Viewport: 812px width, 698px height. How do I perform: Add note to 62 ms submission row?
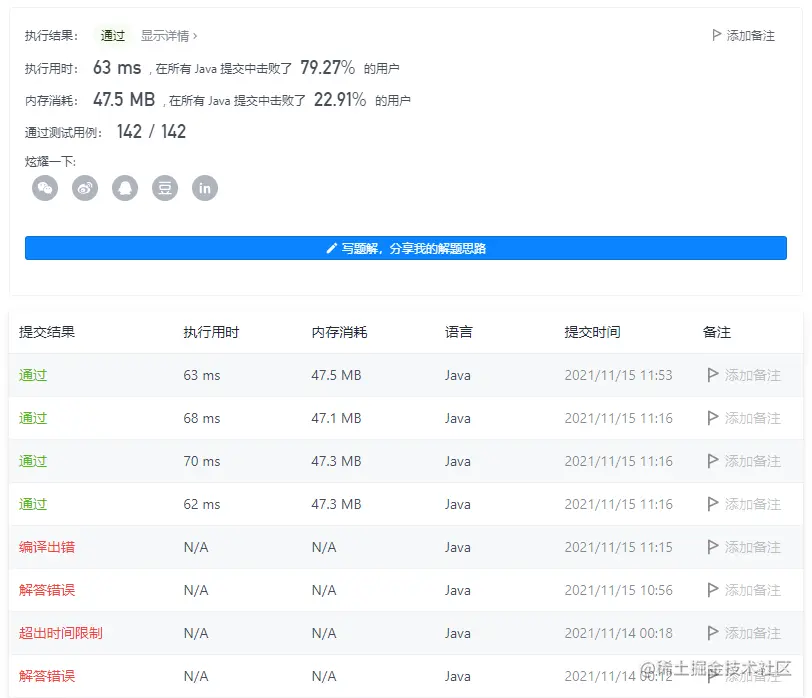[x=744, y=504]
